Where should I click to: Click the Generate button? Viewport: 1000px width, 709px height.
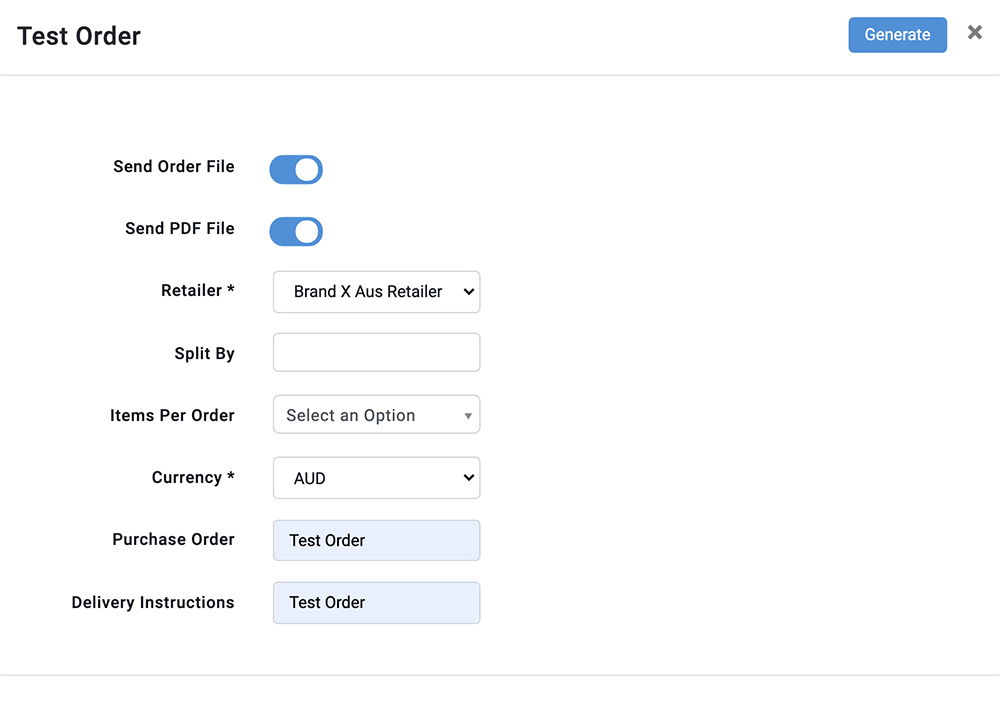click(x=897, y=35)
